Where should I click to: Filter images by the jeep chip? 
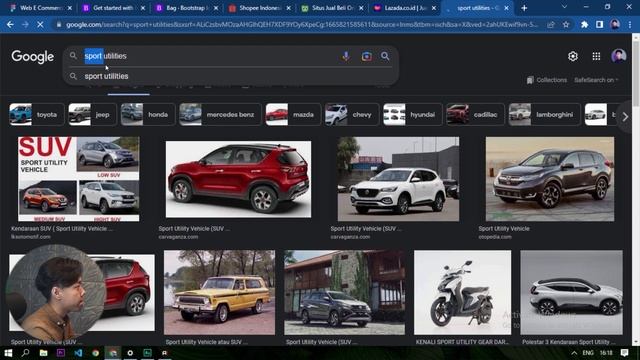[x=92, y=115]
